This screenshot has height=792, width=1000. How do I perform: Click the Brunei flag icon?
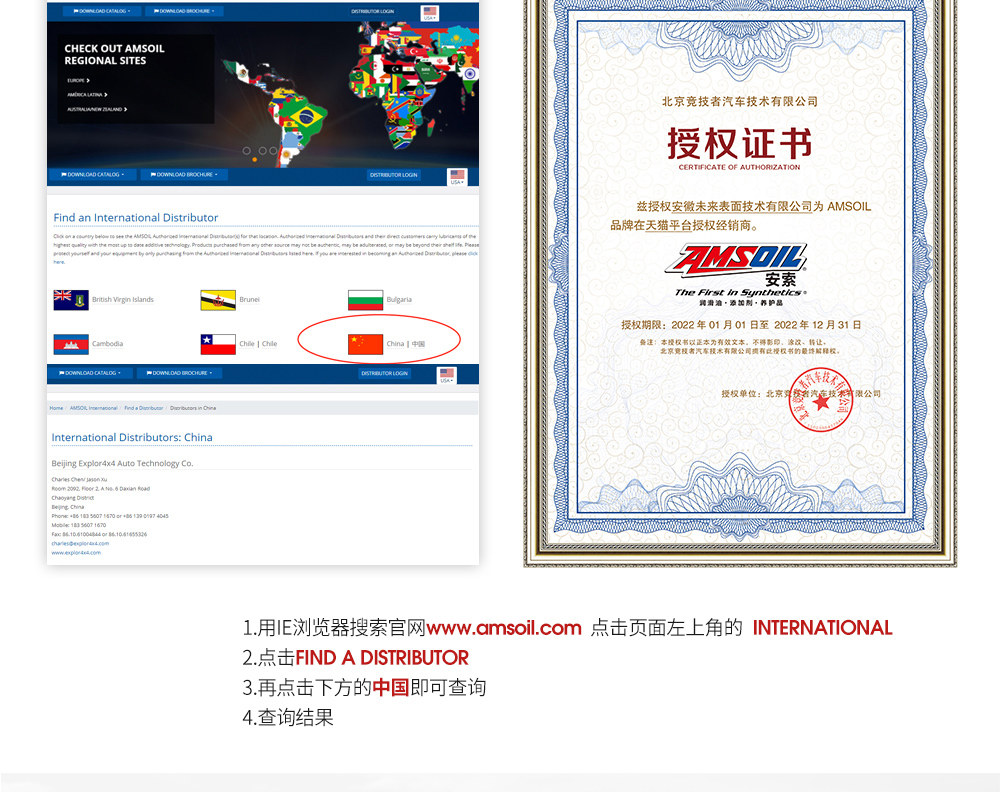coord(218,300)
